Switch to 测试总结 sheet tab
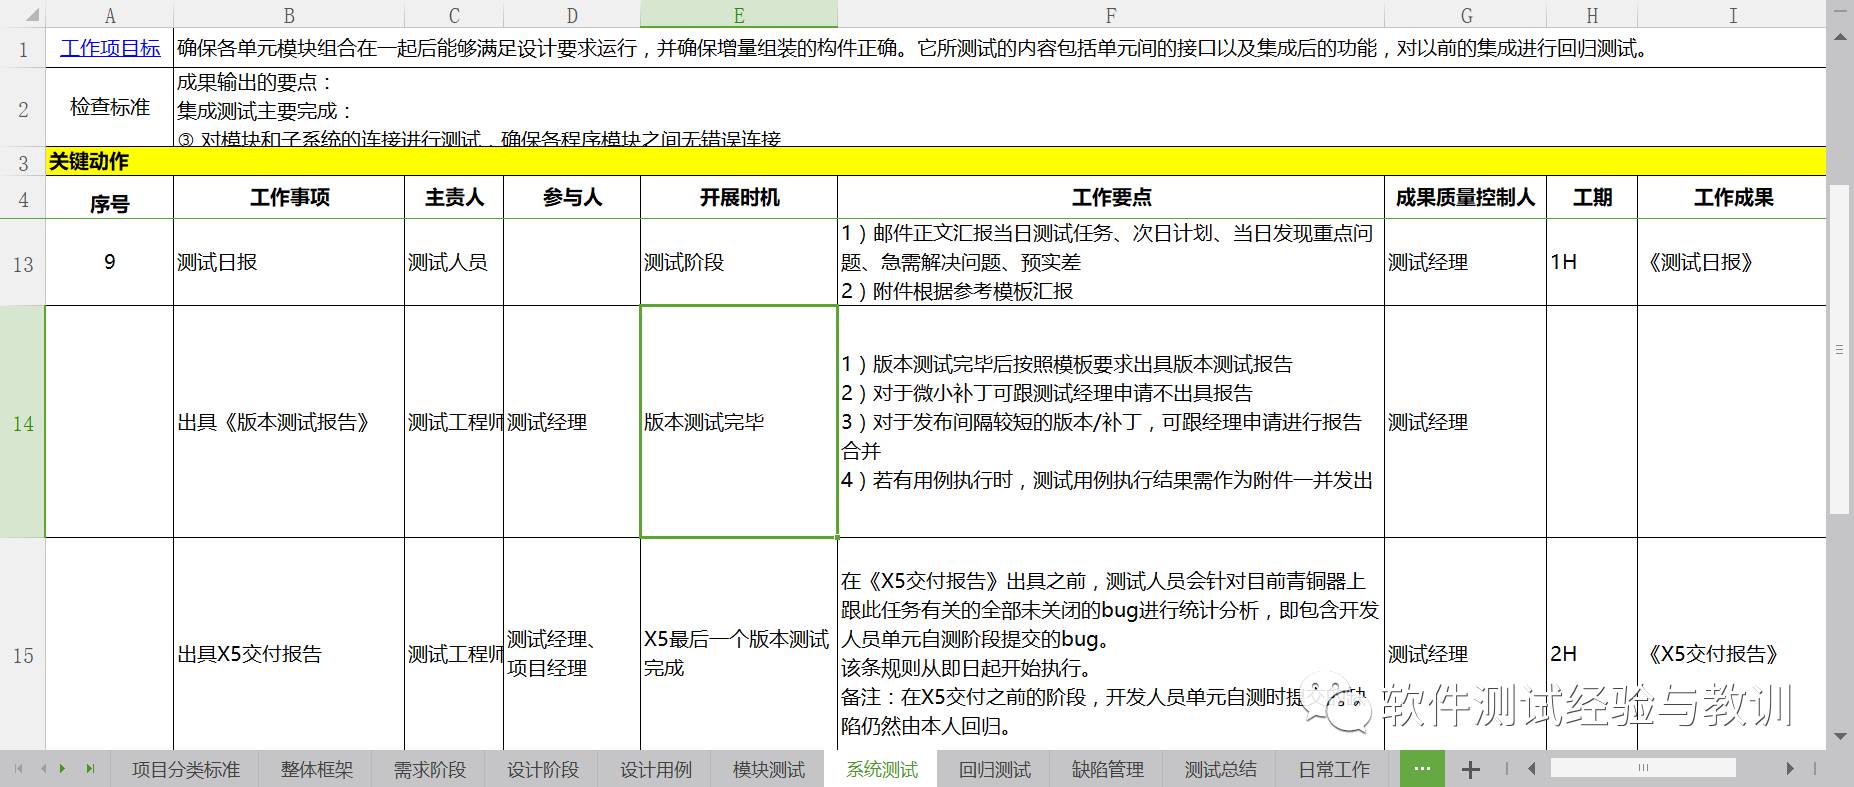The image size is (1854, 787). click(x=1220, y=769)
